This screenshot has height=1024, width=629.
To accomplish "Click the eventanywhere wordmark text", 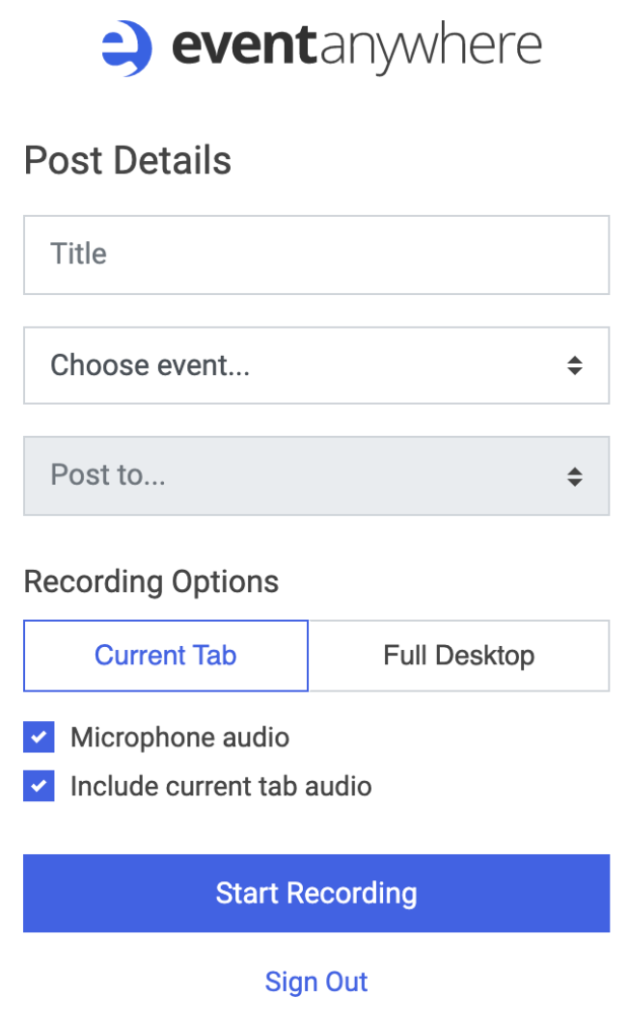I will click(357, 48).
